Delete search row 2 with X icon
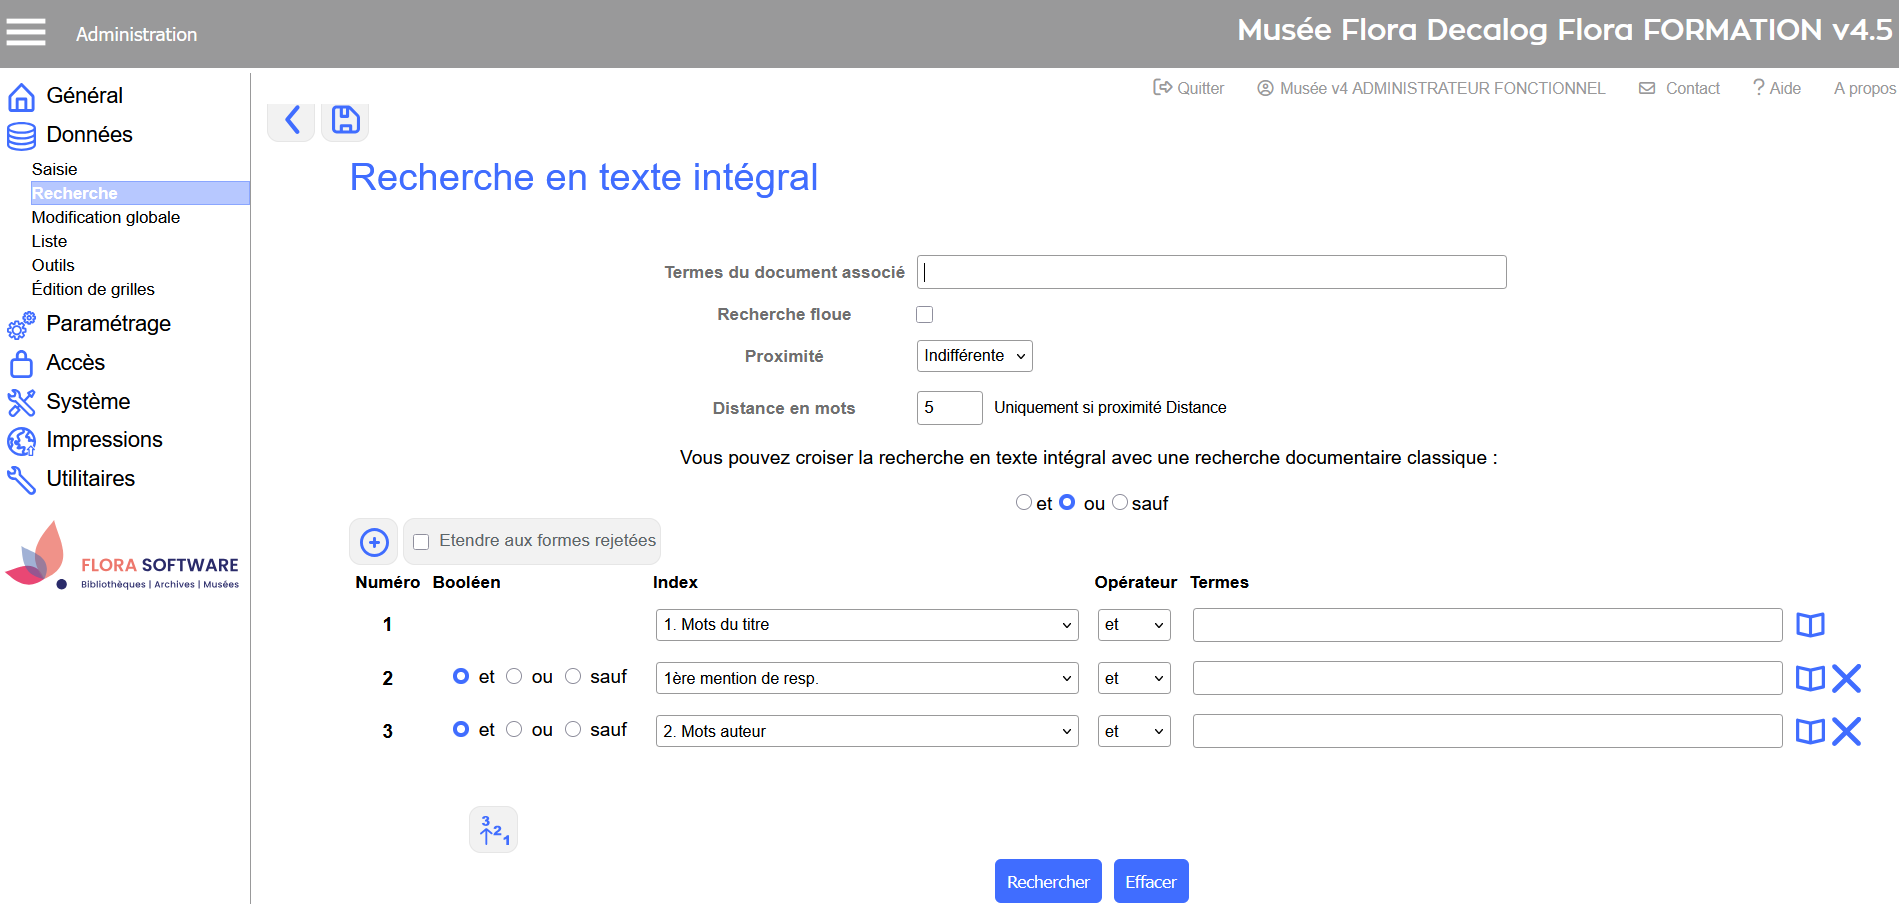 1846,679
